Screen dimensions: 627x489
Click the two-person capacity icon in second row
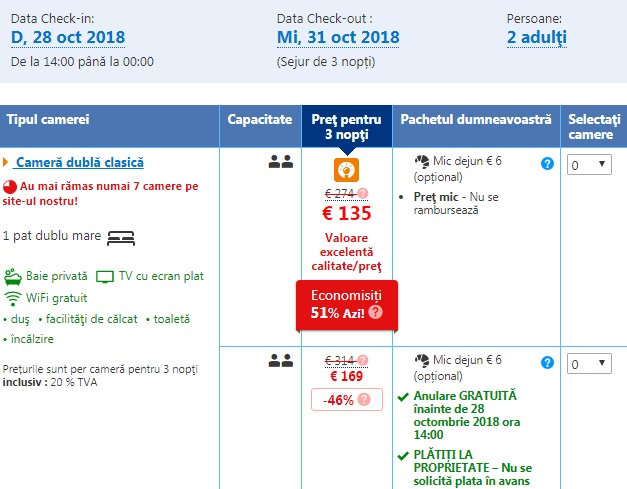coord(280,360)
